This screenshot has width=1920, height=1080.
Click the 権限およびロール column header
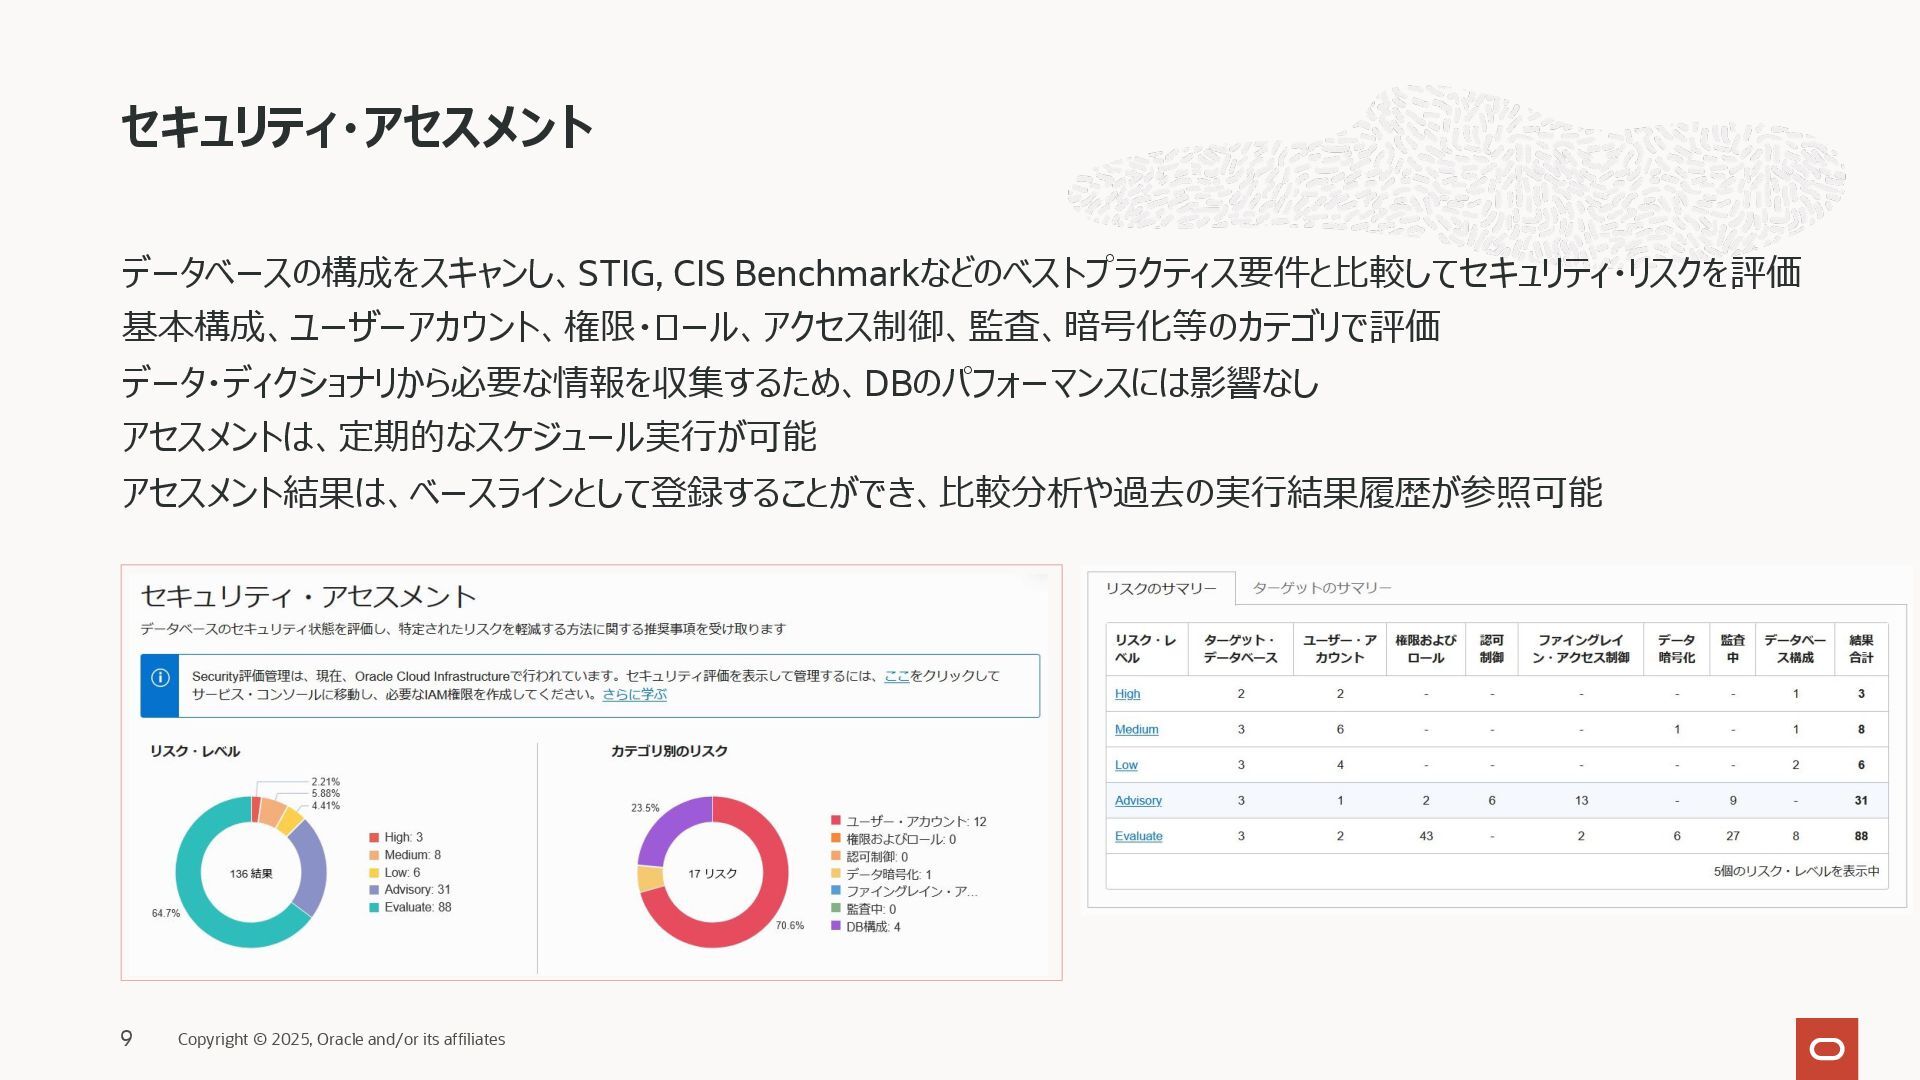[x=1425, y=649]
